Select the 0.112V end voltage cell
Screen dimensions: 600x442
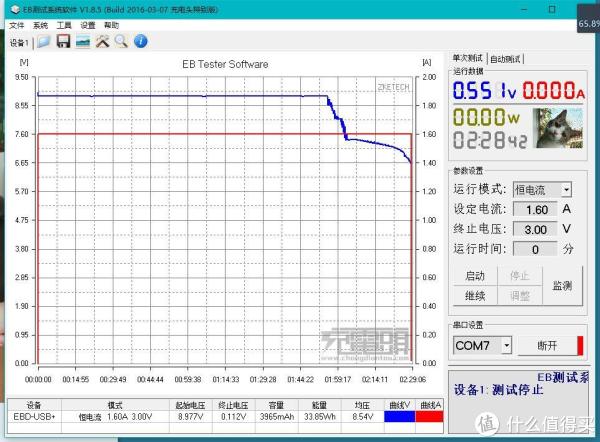tap(233, 417)
